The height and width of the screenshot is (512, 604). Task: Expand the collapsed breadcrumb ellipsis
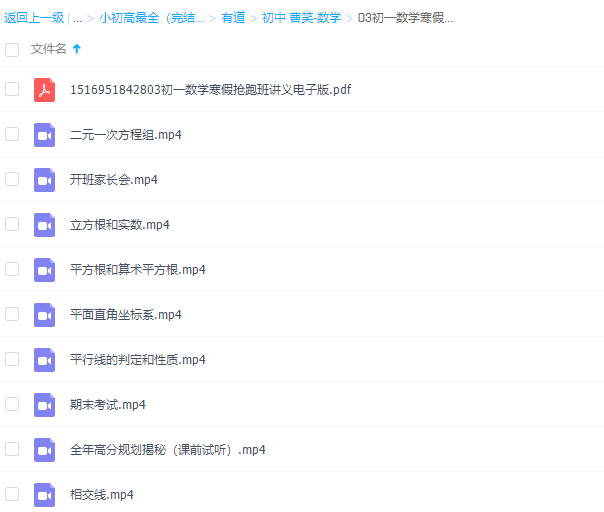point(77,18)
